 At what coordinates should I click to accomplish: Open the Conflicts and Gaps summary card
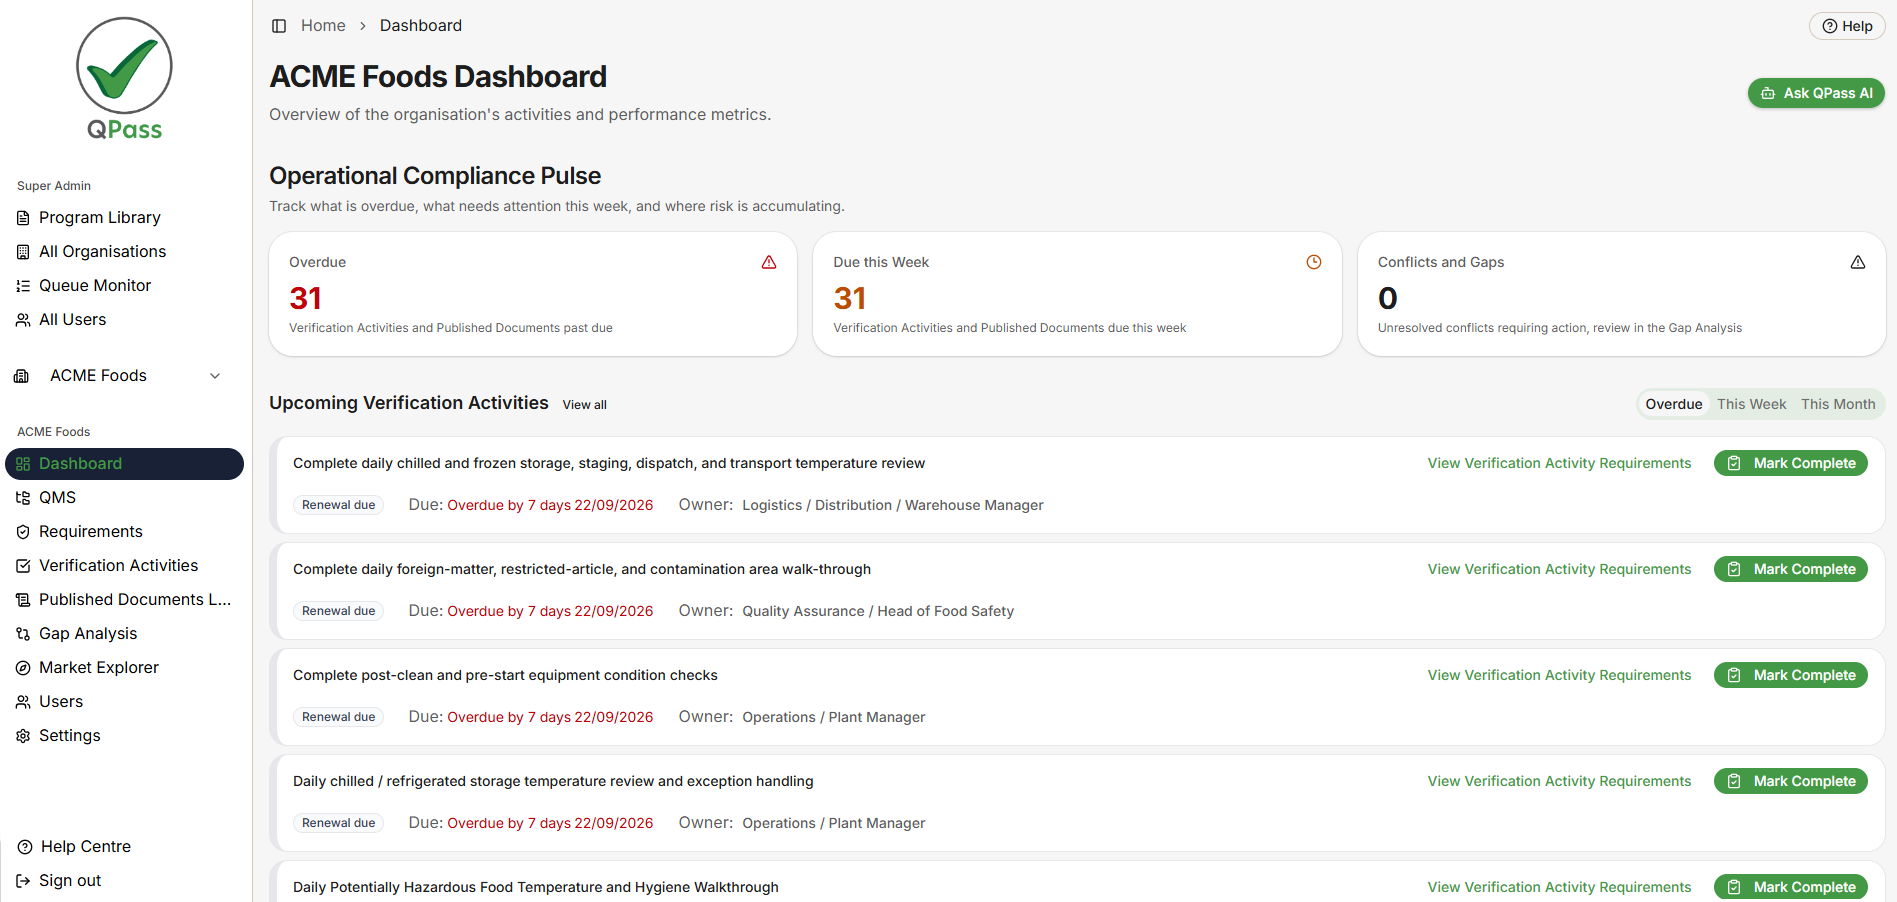tap(1621, 294)
